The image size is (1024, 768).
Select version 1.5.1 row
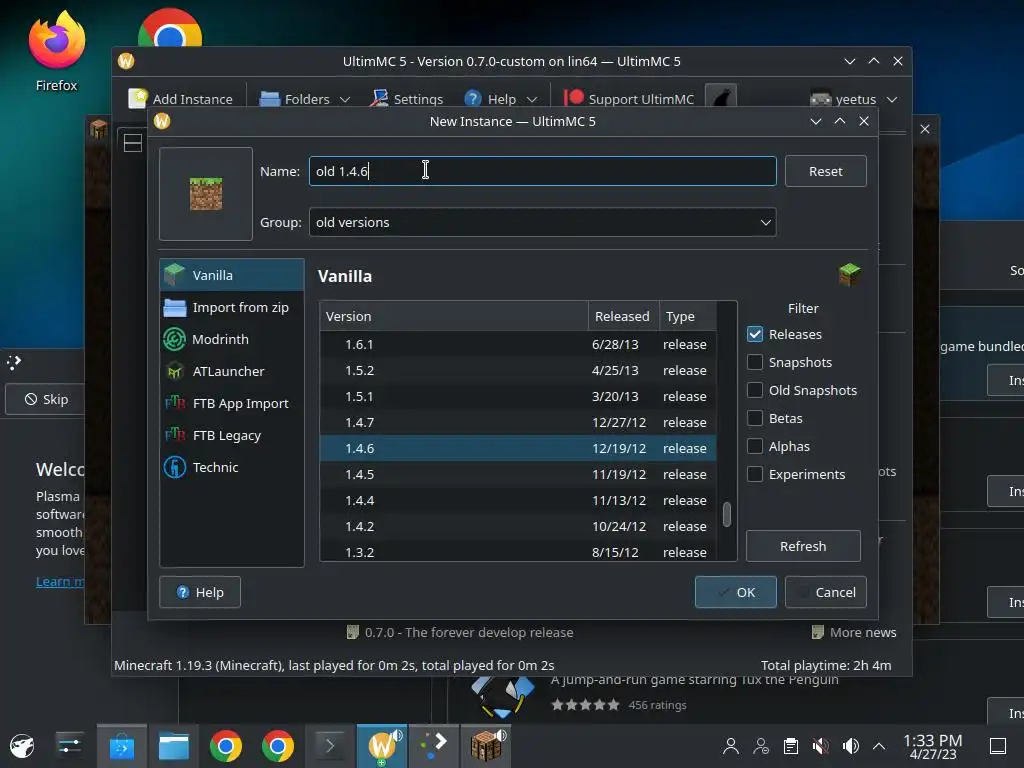point(518,396)
